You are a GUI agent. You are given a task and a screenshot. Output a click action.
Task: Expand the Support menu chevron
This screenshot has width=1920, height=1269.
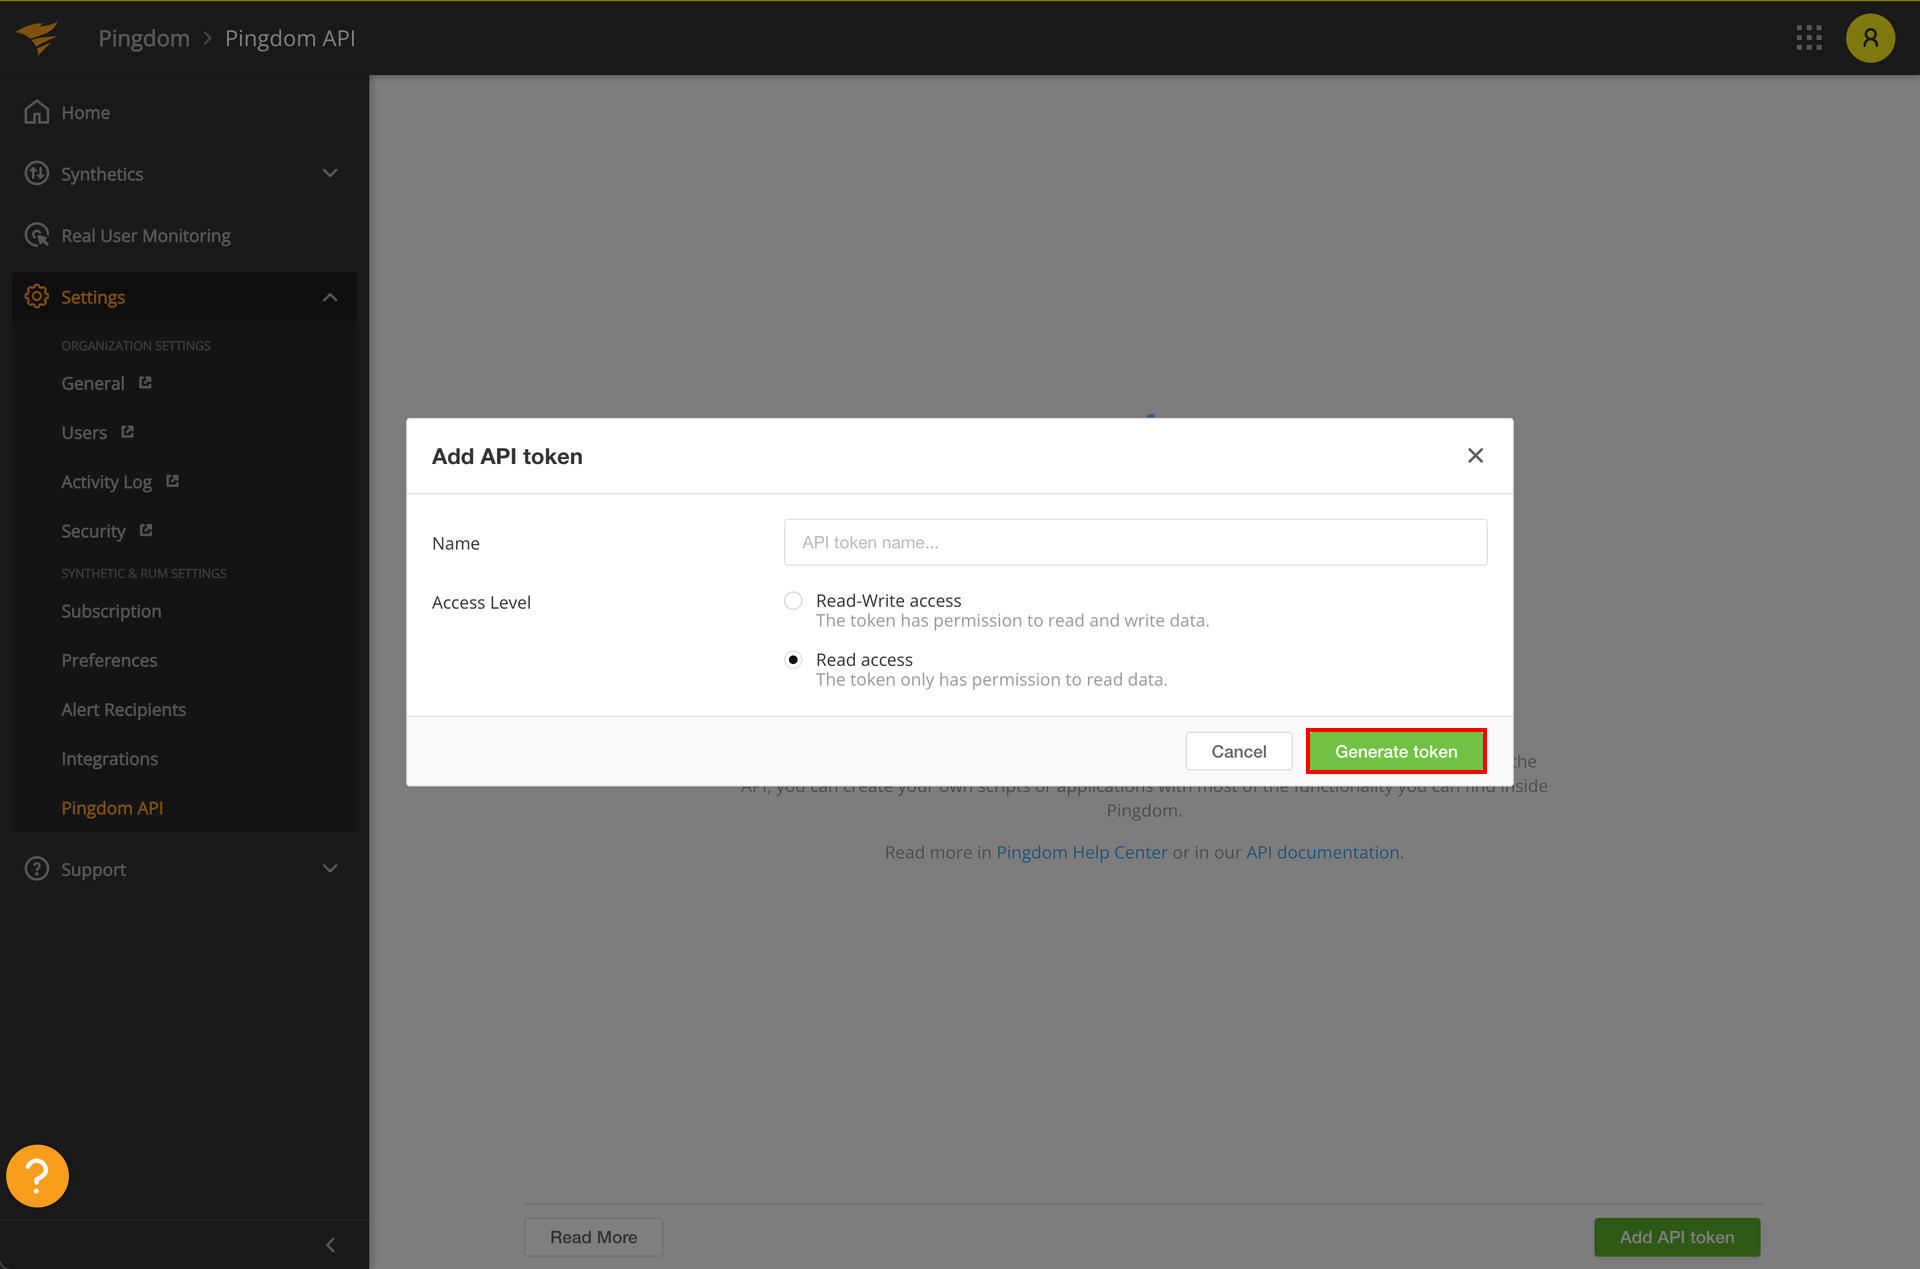pos(330,868)
